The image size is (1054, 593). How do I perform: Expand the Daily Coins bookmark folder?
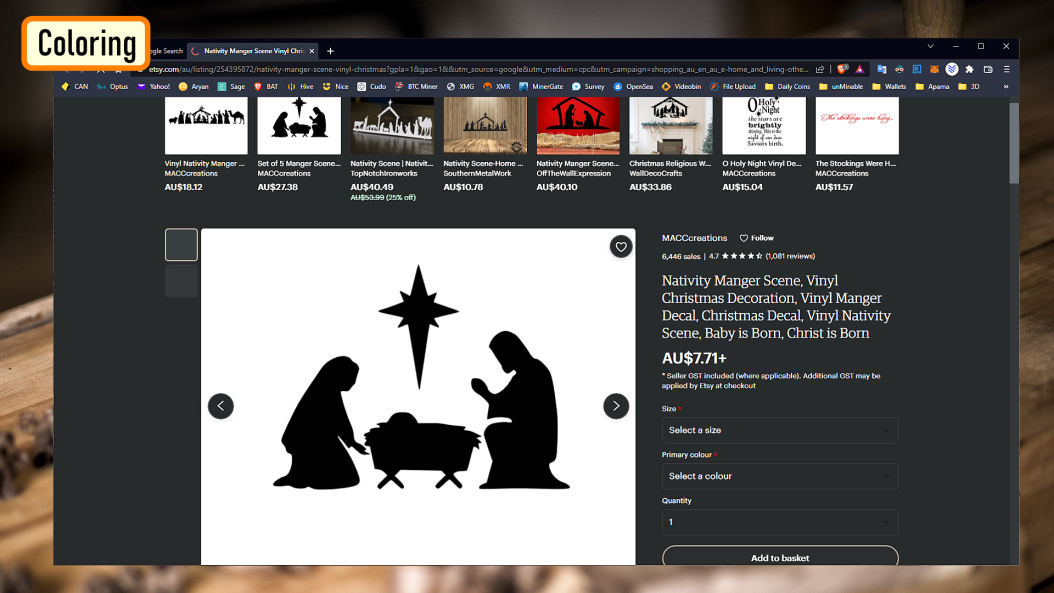pyautogui.click(x=787, y=87)
